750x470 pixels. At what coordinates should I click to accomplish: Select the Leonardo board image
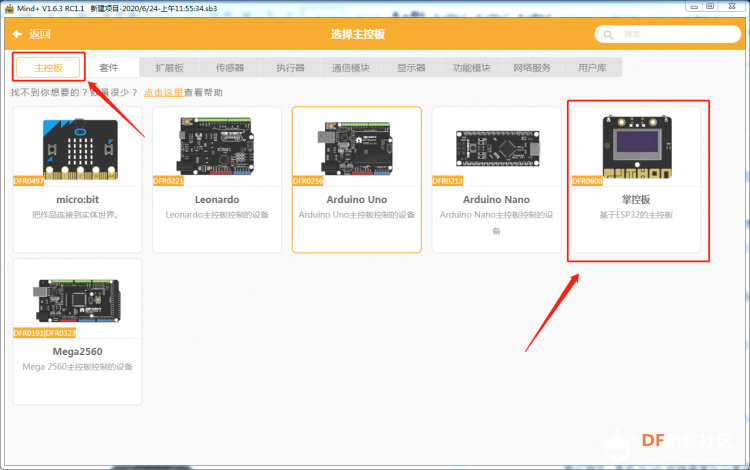216,146
